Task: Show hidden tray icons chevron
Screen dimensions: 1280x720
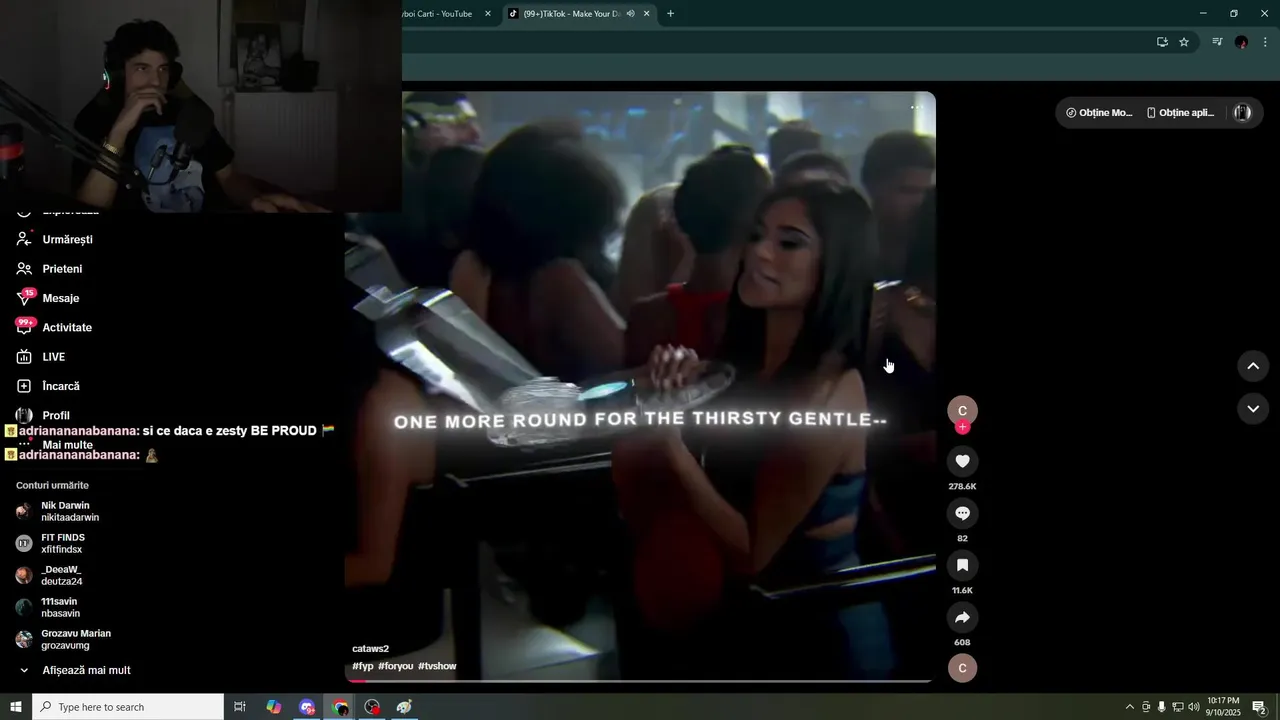Action: (1130, 707)
